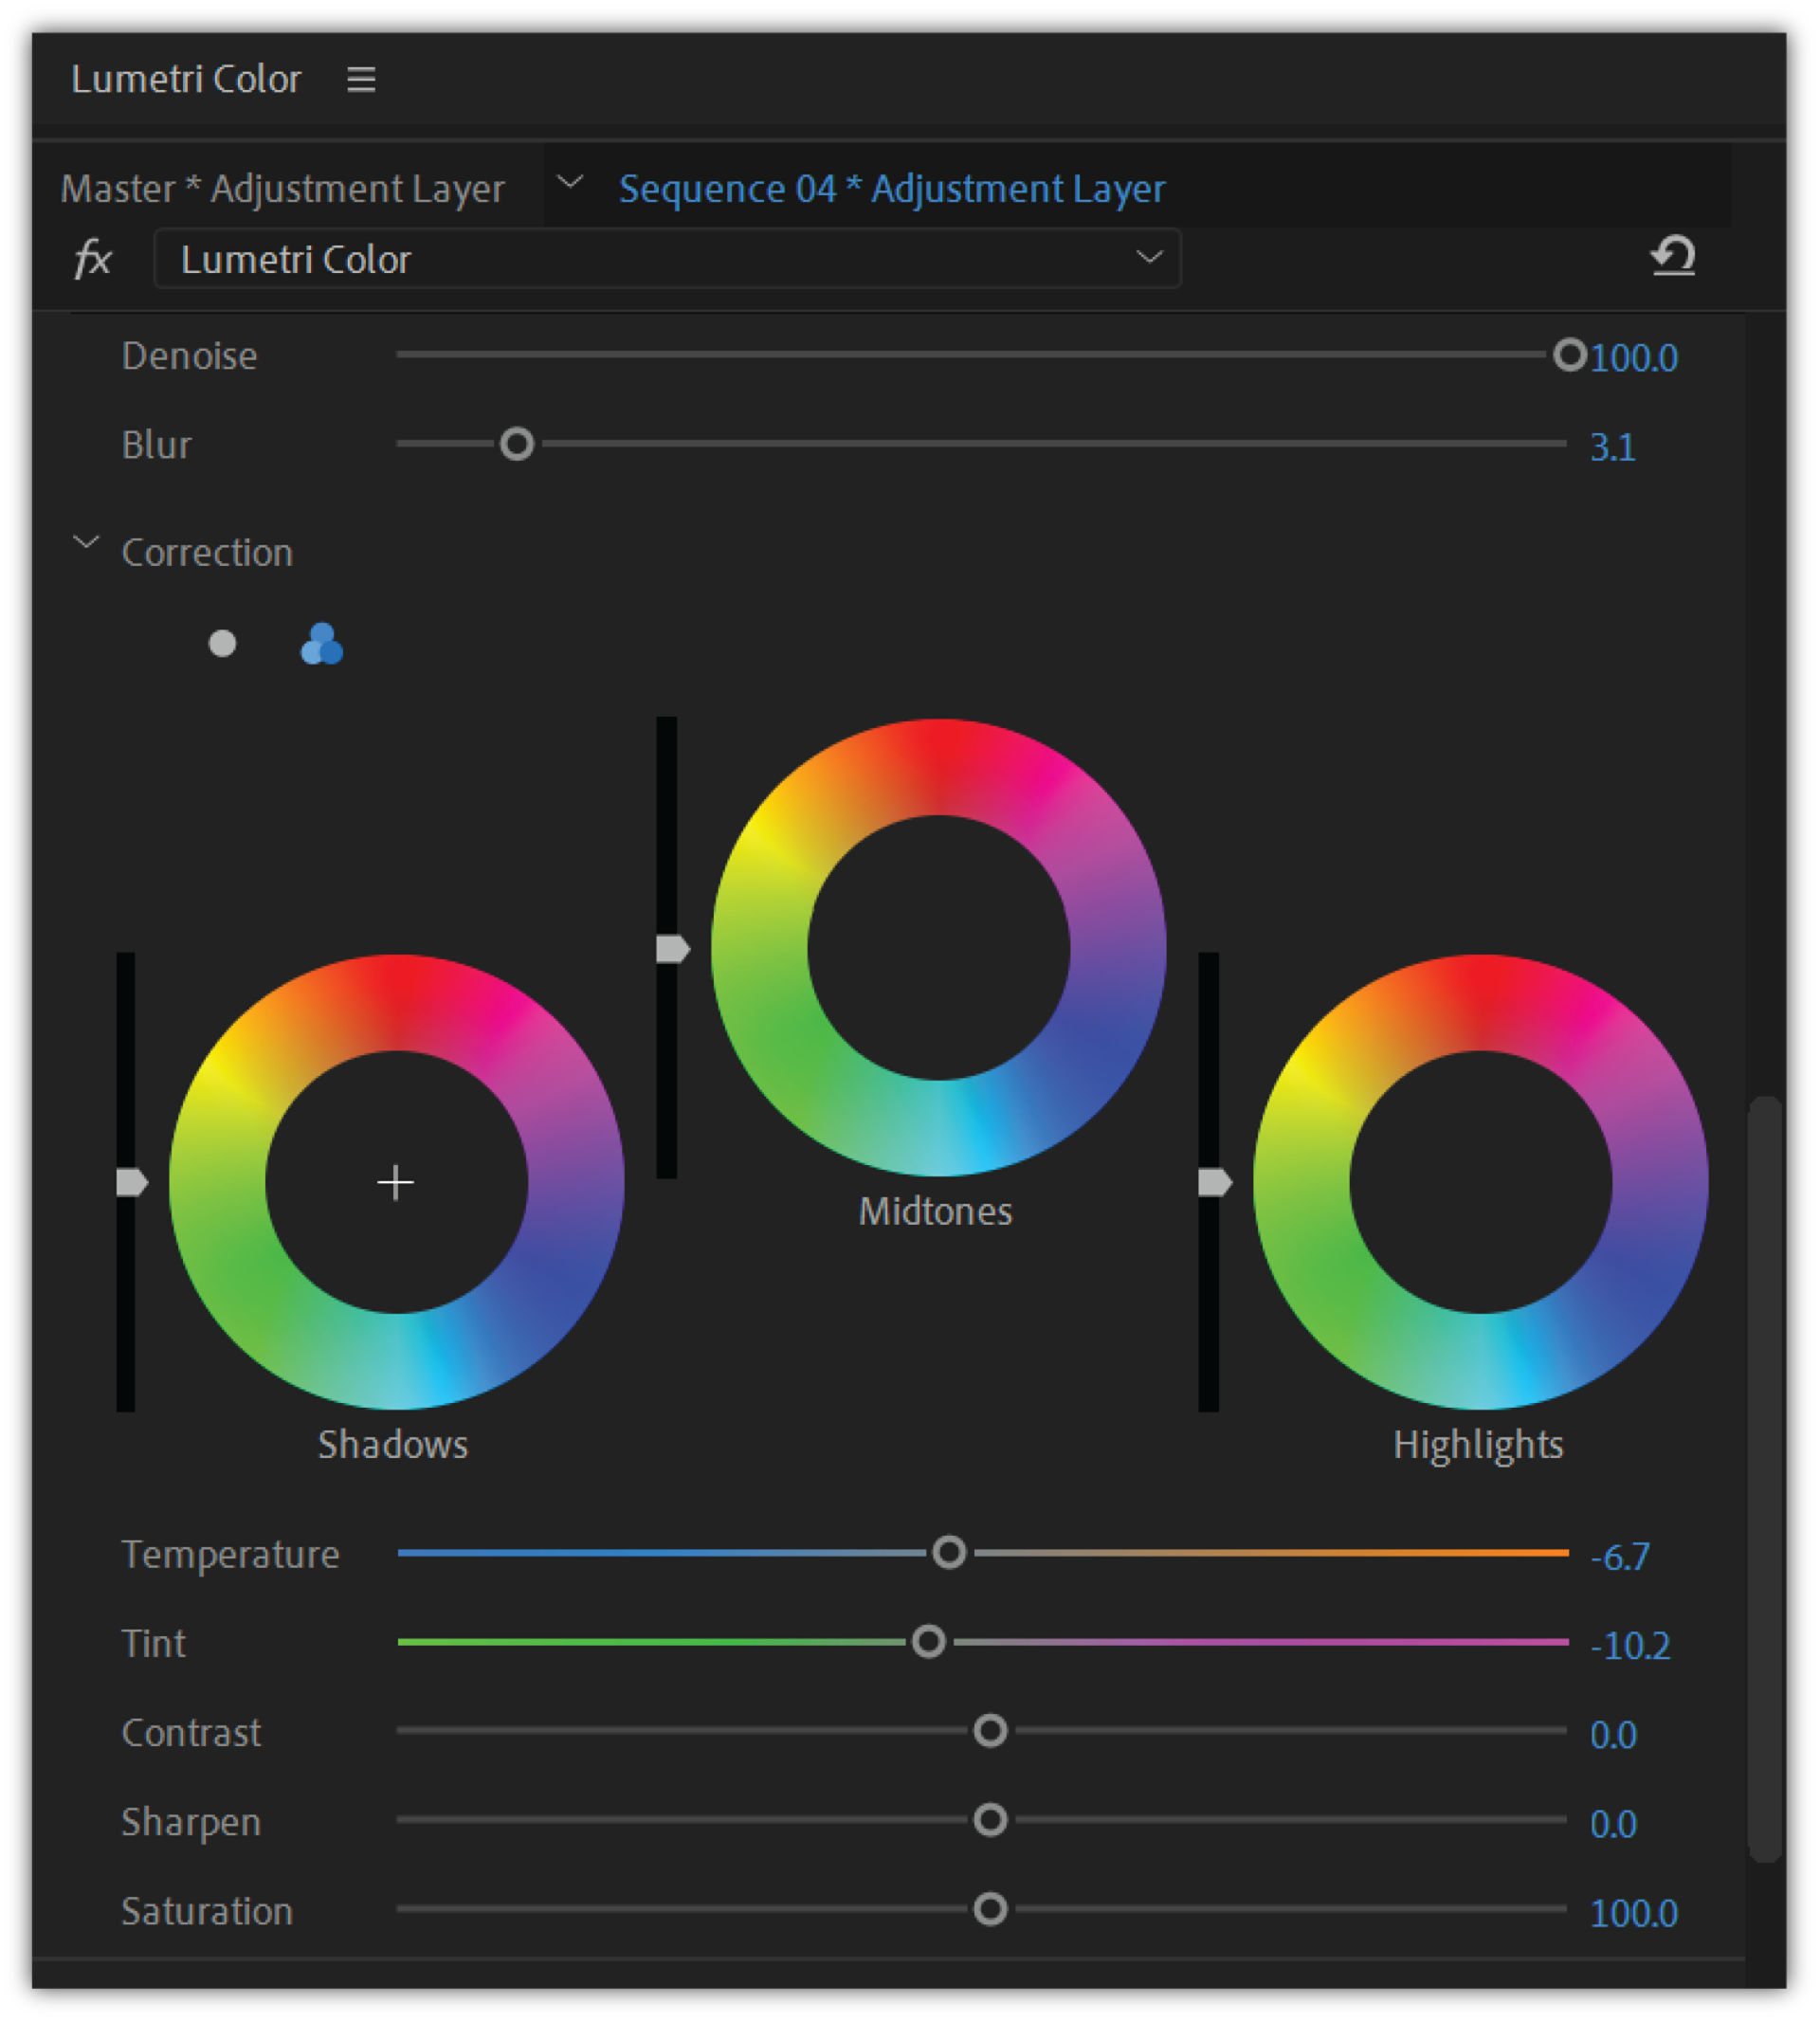Toggle between single and triple wheel modes
The height and width of the screenshot is (2022, 1820).
222,645
